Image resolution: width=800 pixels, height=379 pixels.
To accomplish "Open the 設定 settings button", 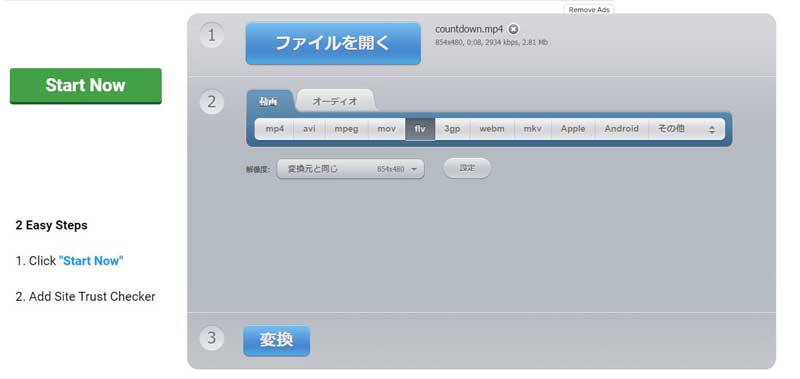I will [x=467, y=168].
